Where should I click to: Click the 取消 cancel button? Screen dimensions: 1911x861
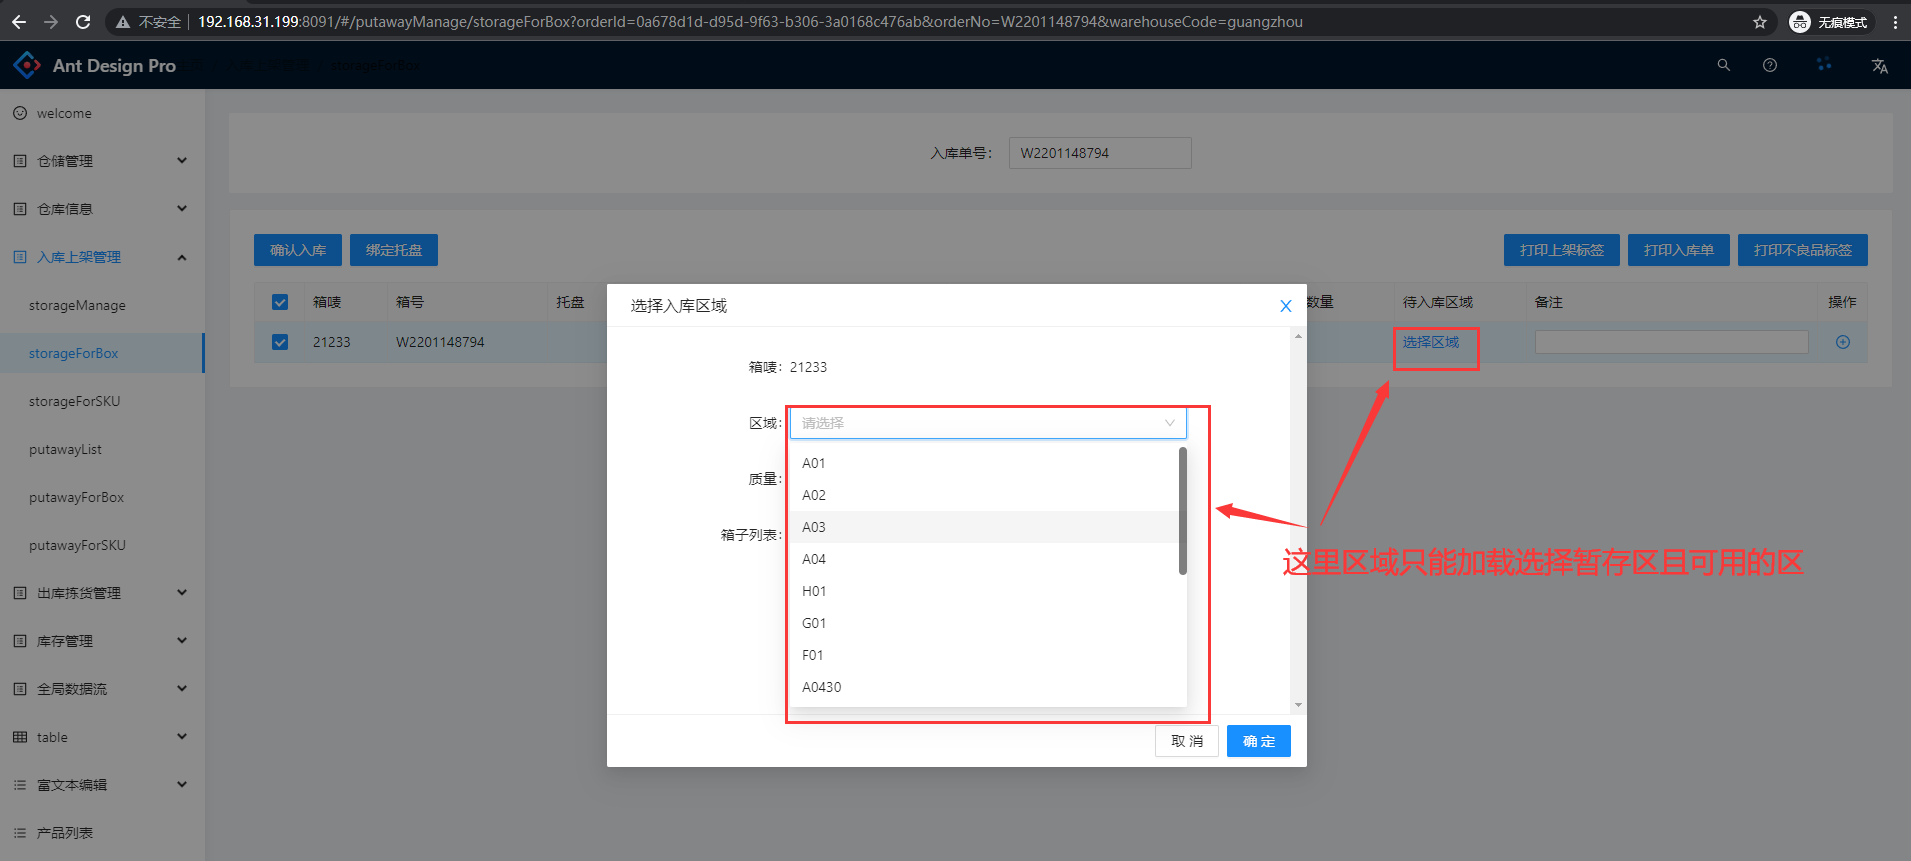point(1186,741)
